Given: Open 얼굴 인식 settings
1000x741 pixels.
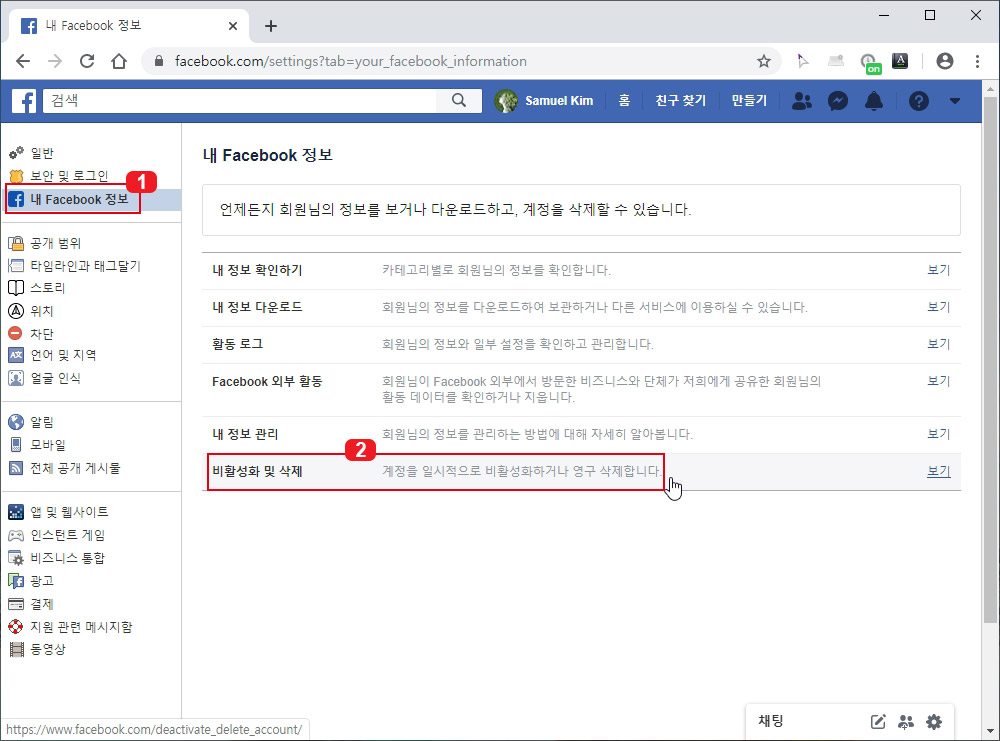Looking at the screenshot, I should [x=55, y=378].
